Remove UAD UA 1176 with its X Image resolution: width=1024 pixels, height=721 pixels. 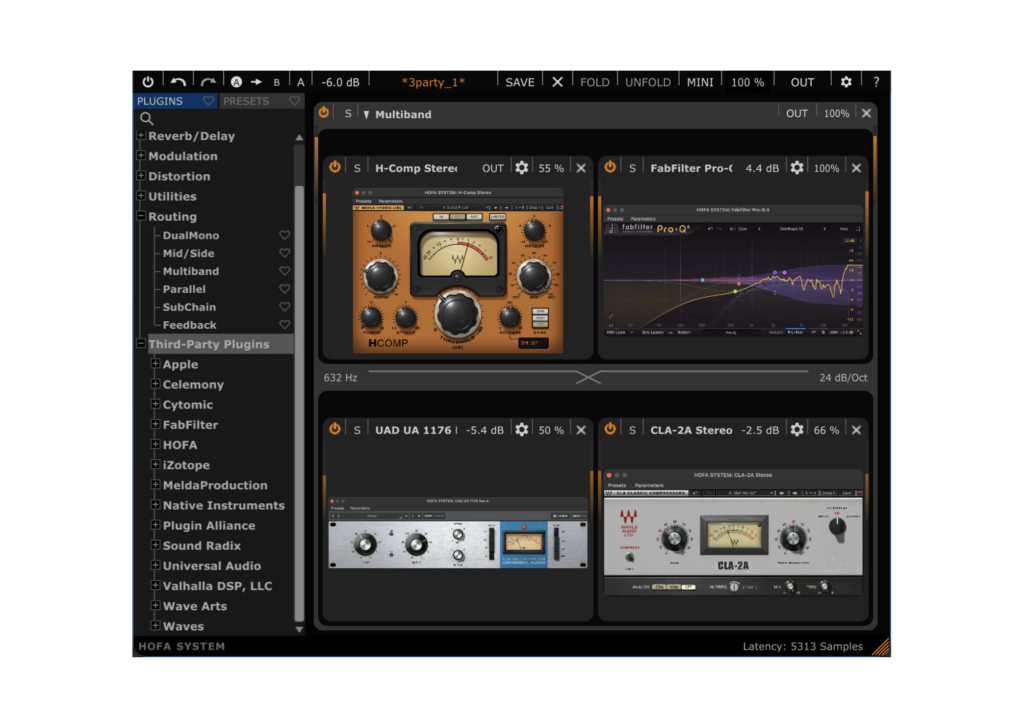(x=581, y=430)
